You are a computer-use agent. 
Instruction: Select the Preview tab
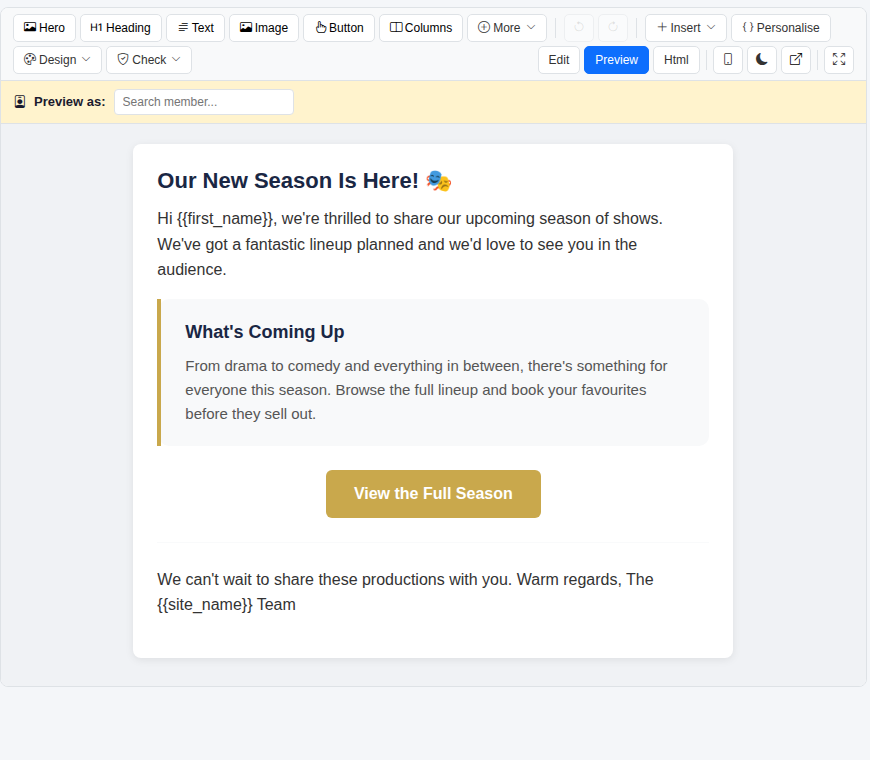click(x=616, y=60)
